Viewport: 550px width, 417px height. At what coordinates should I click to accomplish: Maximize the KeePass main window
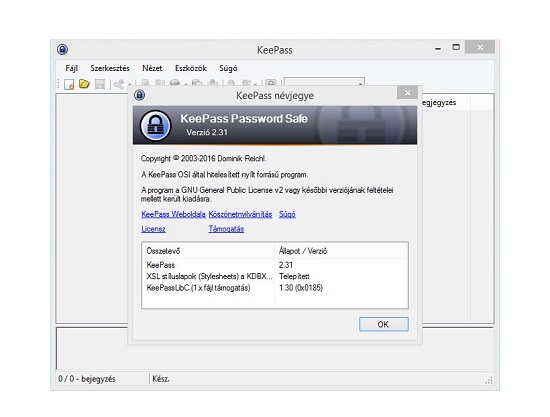(456, 47)
